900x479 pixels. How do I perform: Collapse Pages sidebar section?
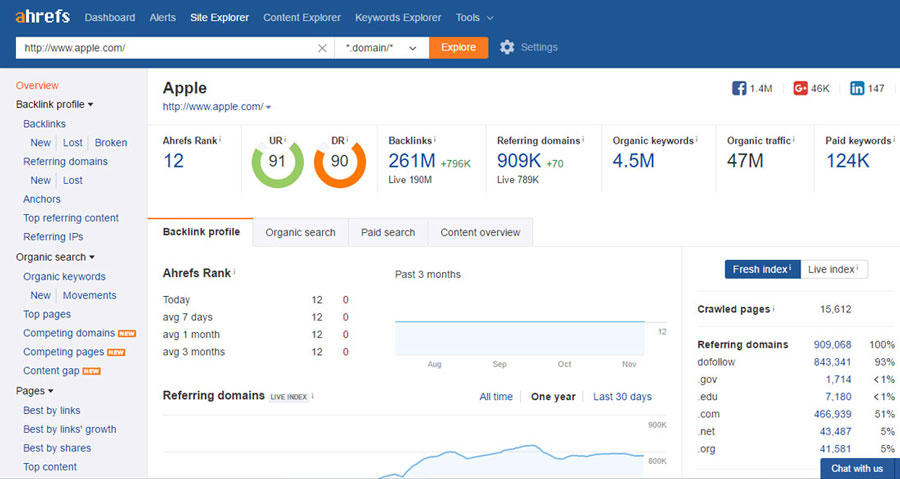coord(34,391)
